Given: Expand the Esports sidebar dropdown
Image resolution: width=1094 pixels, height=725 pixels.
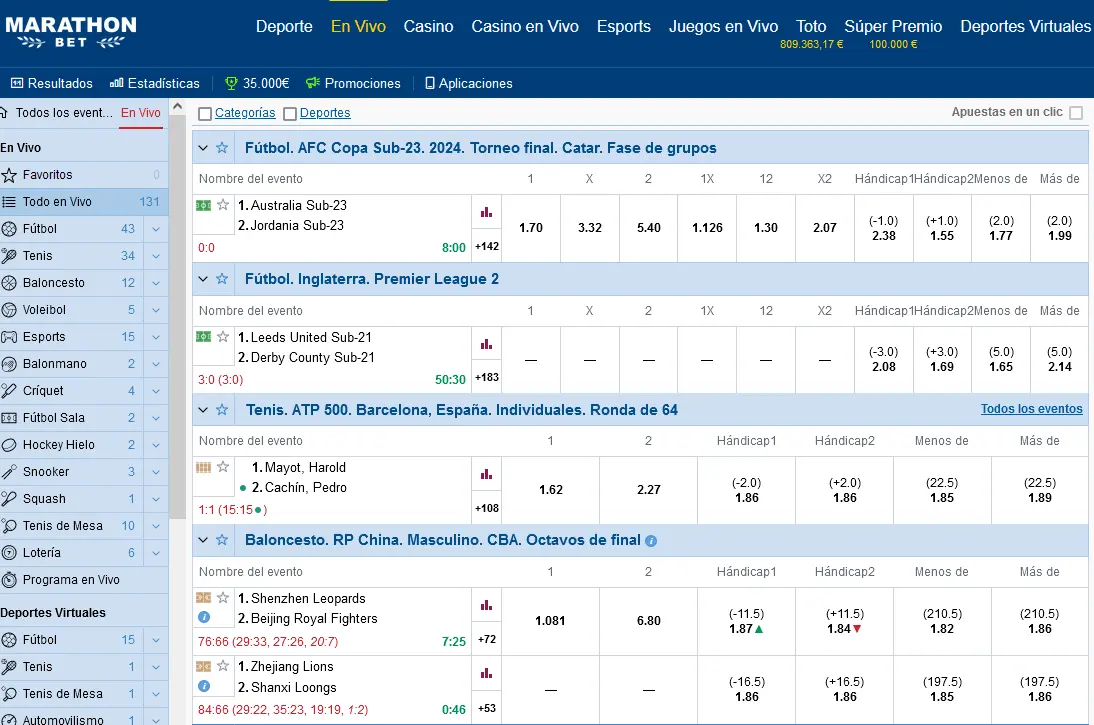Looking at the screenshot, I should tap(156, 337).
